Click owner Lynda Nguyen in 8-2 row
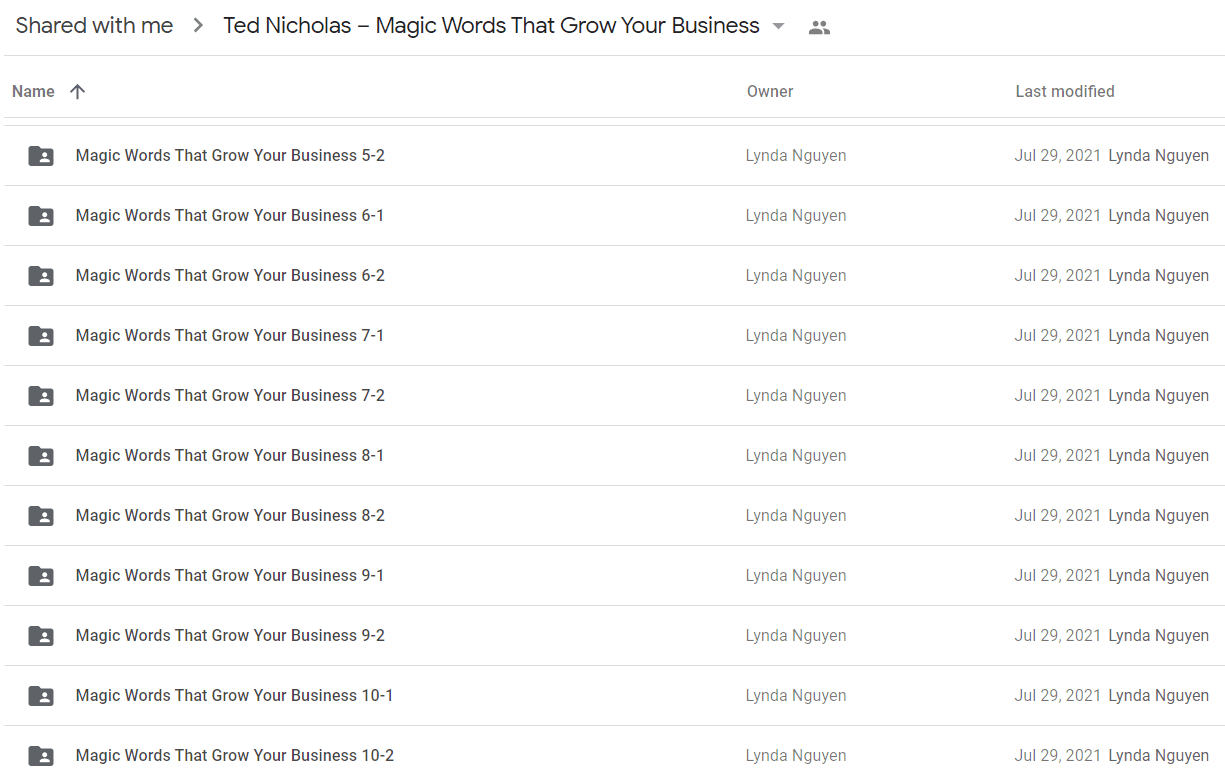This screenshot has height=779, width=1225. click(796, 516)
